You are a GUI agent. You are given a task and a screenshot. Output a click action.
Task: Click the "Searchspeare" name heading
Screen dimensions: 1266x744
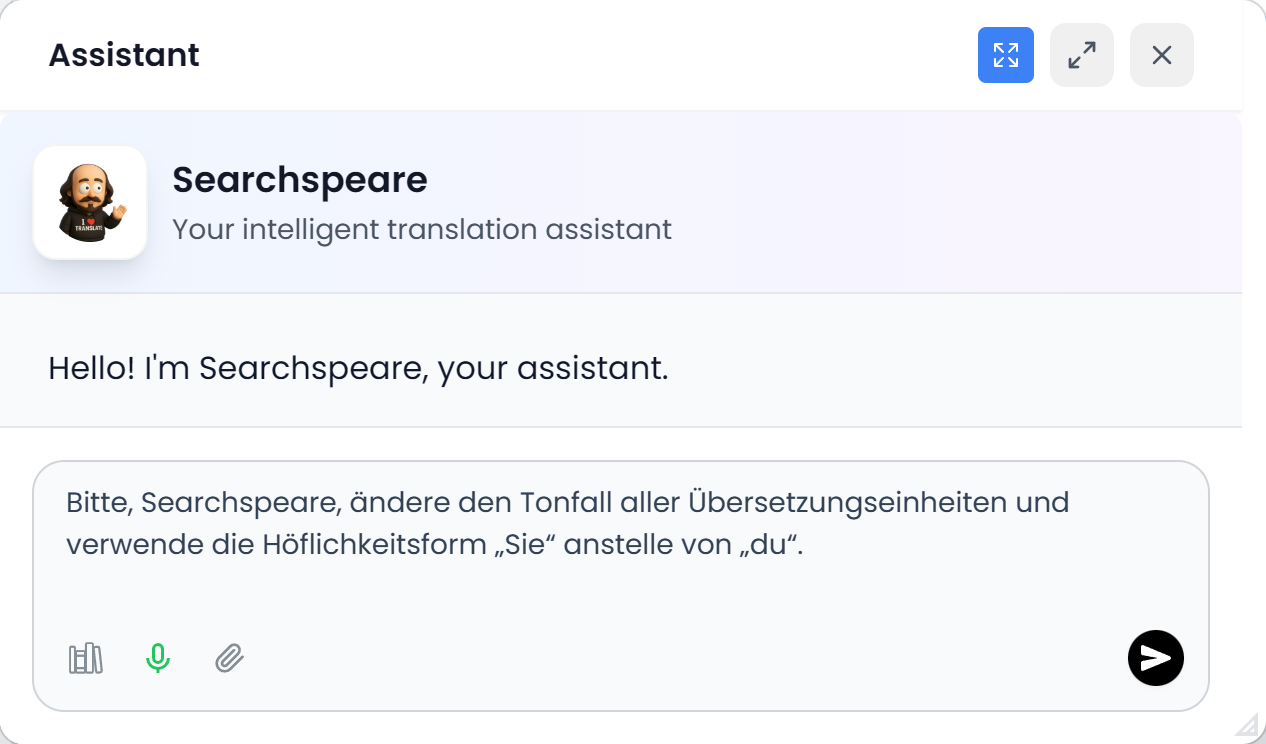299,180
